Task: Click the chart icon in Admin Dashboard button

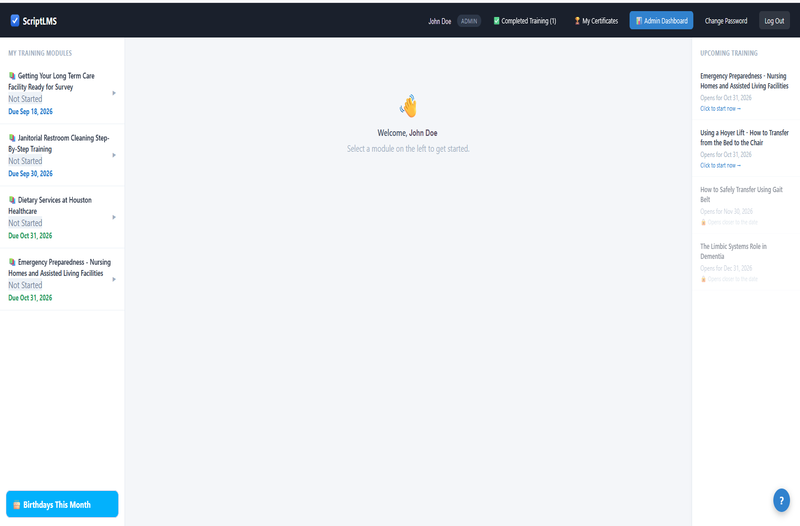Action: [x=639, y=21]
